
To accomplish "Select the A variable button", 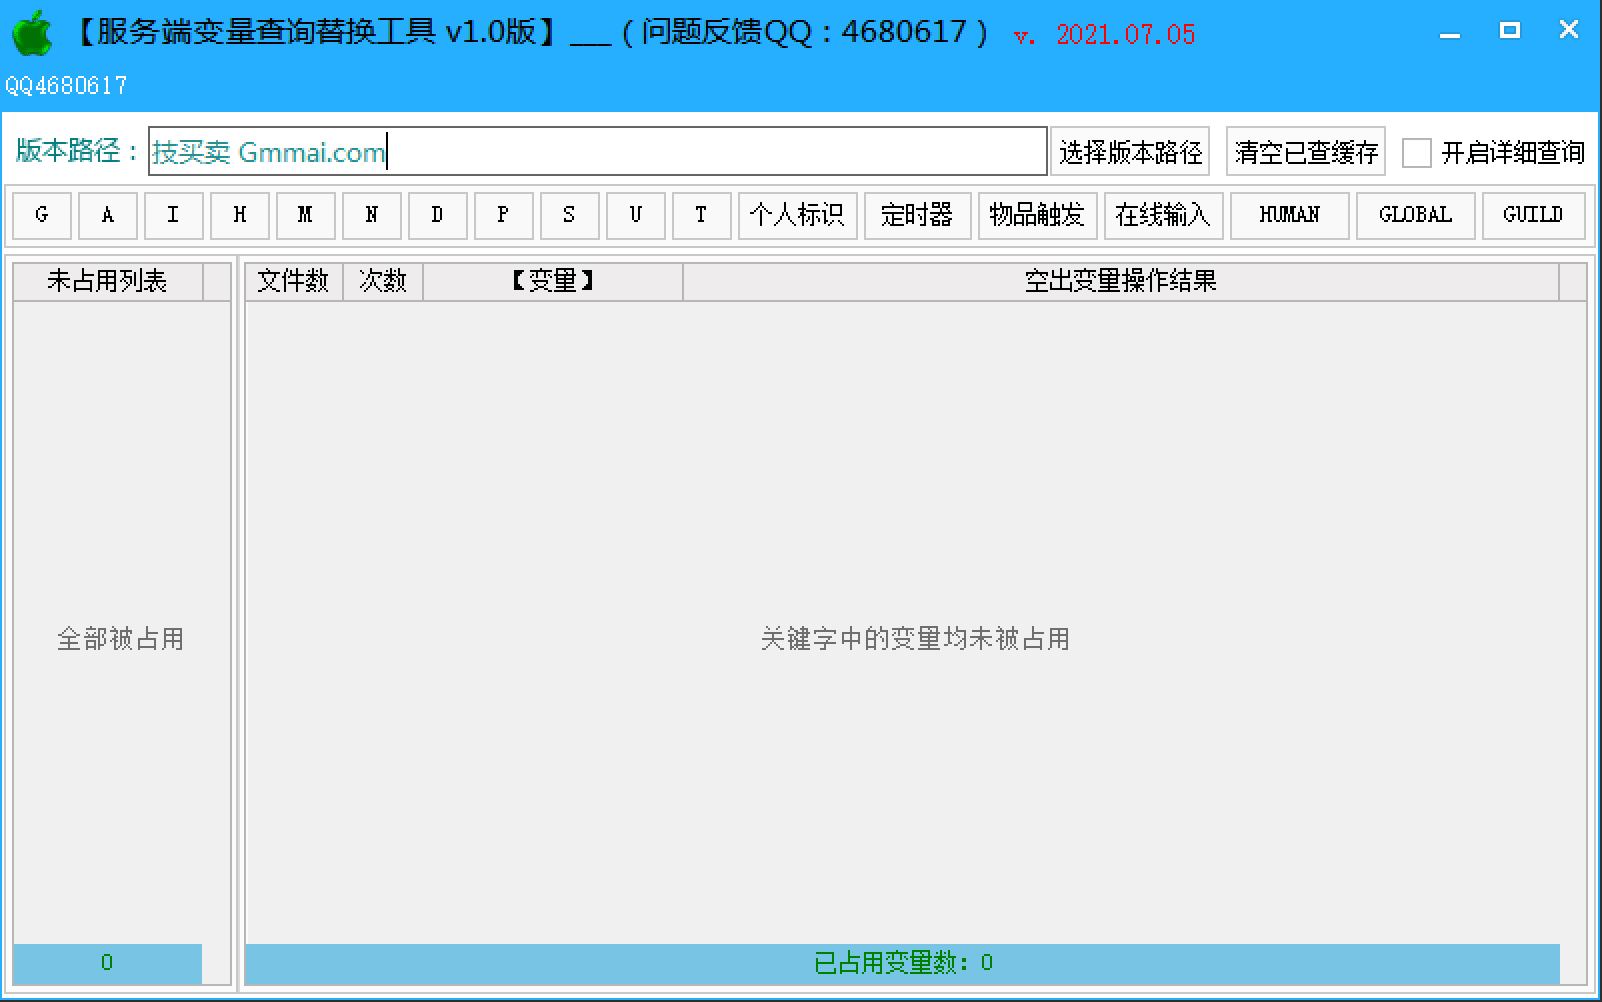I will click(x=108, y=215).
